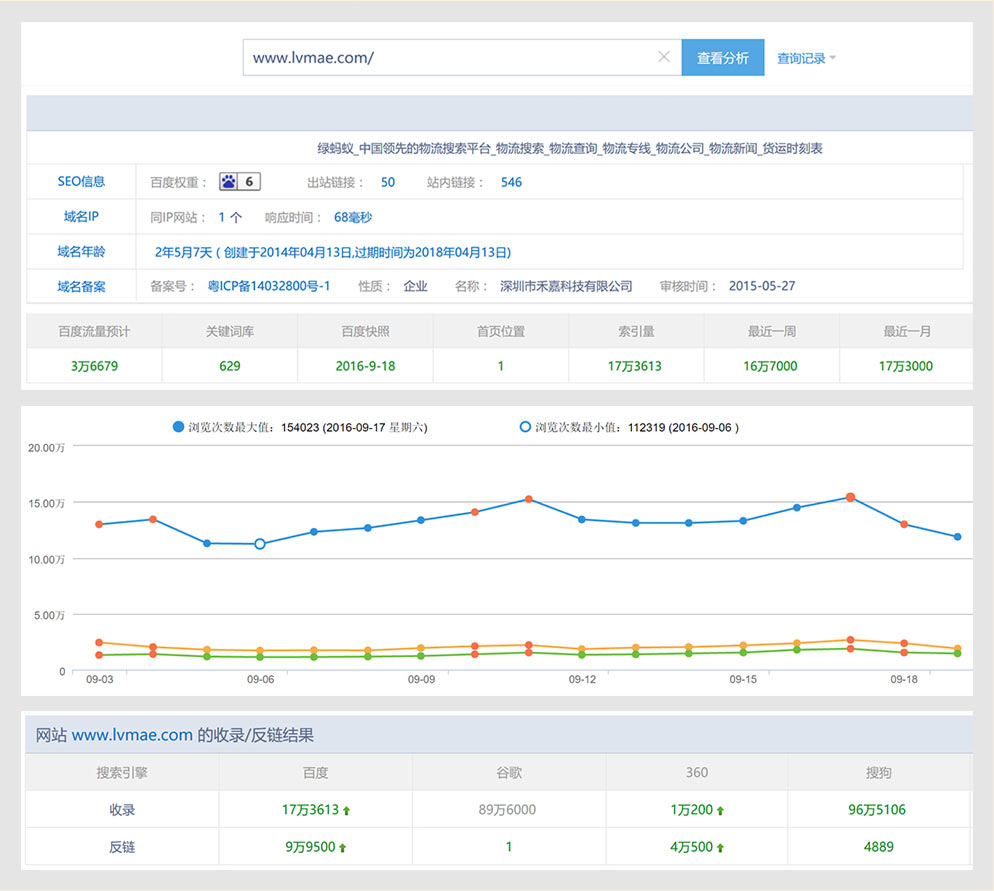Screen dimensions: 994x891
Task: Click Baidu indexed value 17万3613 in results table
Action: 310,810
